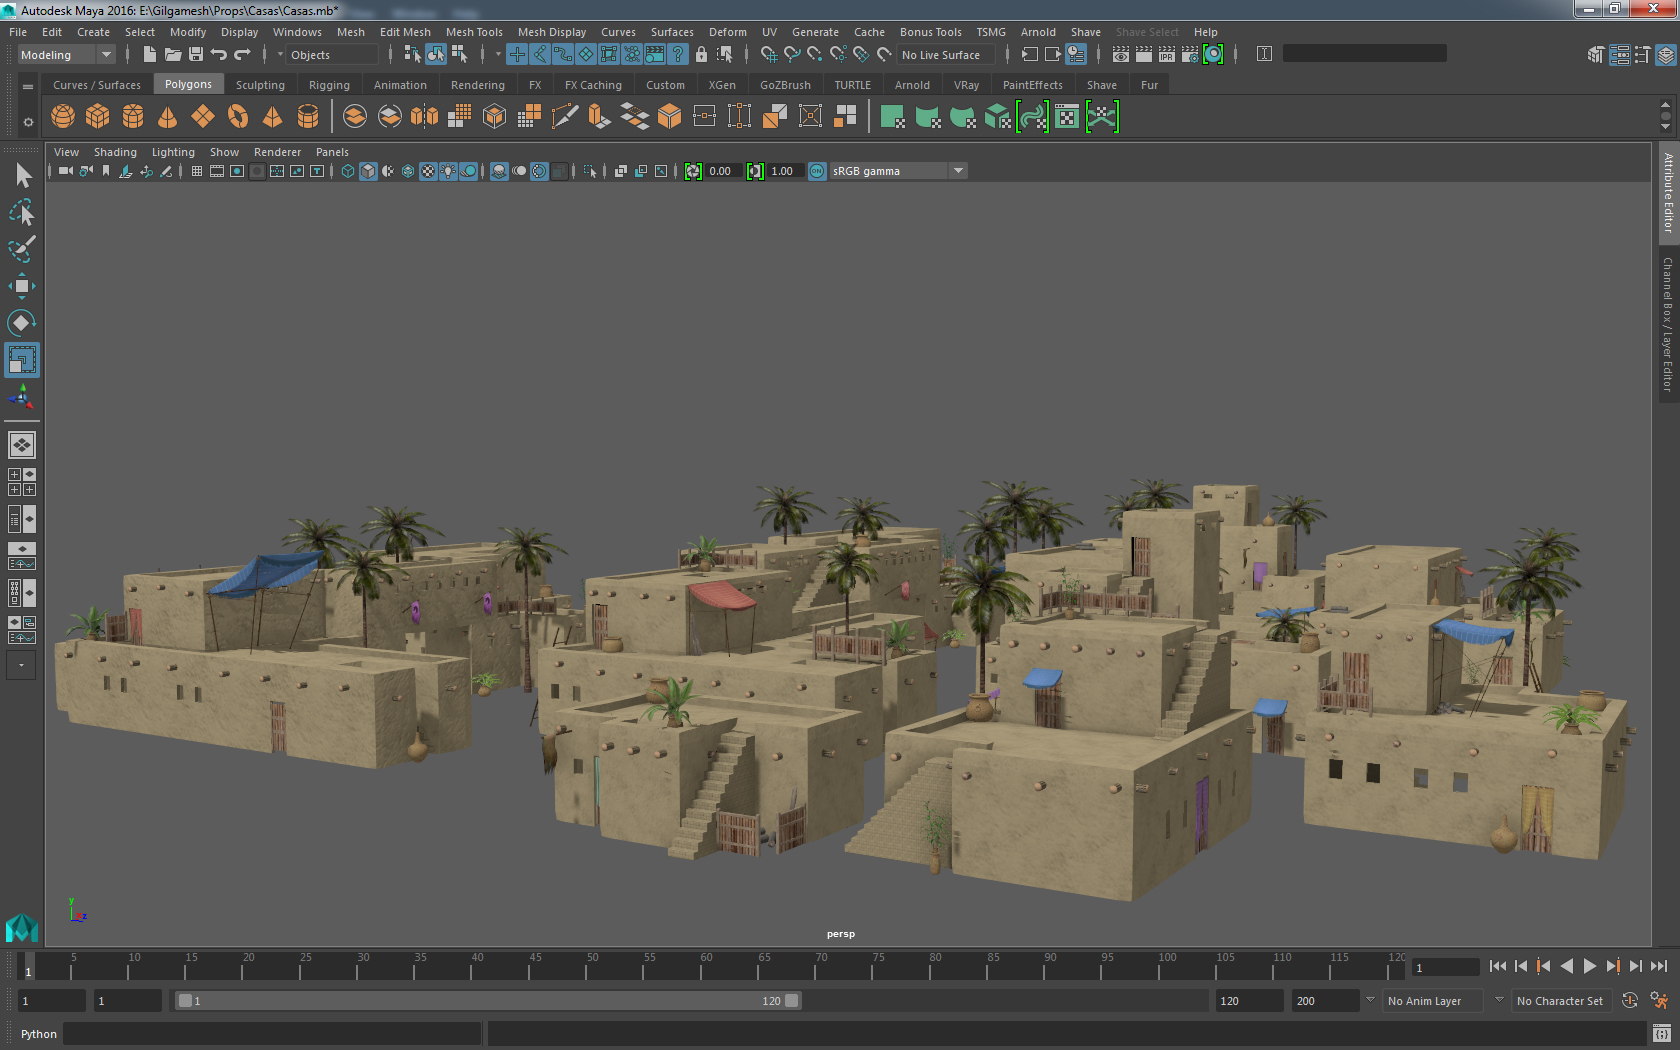Toggle auto keyframe button
This screenshot has height=1050, width=1680.
tap(1629, 1001)
